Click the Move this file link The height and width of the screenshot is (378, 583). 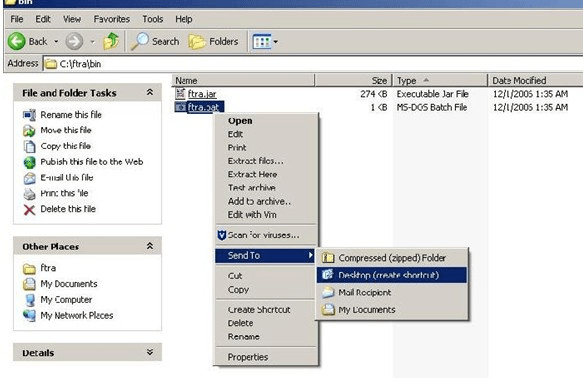pyautogui.click(x=66, y=130)
